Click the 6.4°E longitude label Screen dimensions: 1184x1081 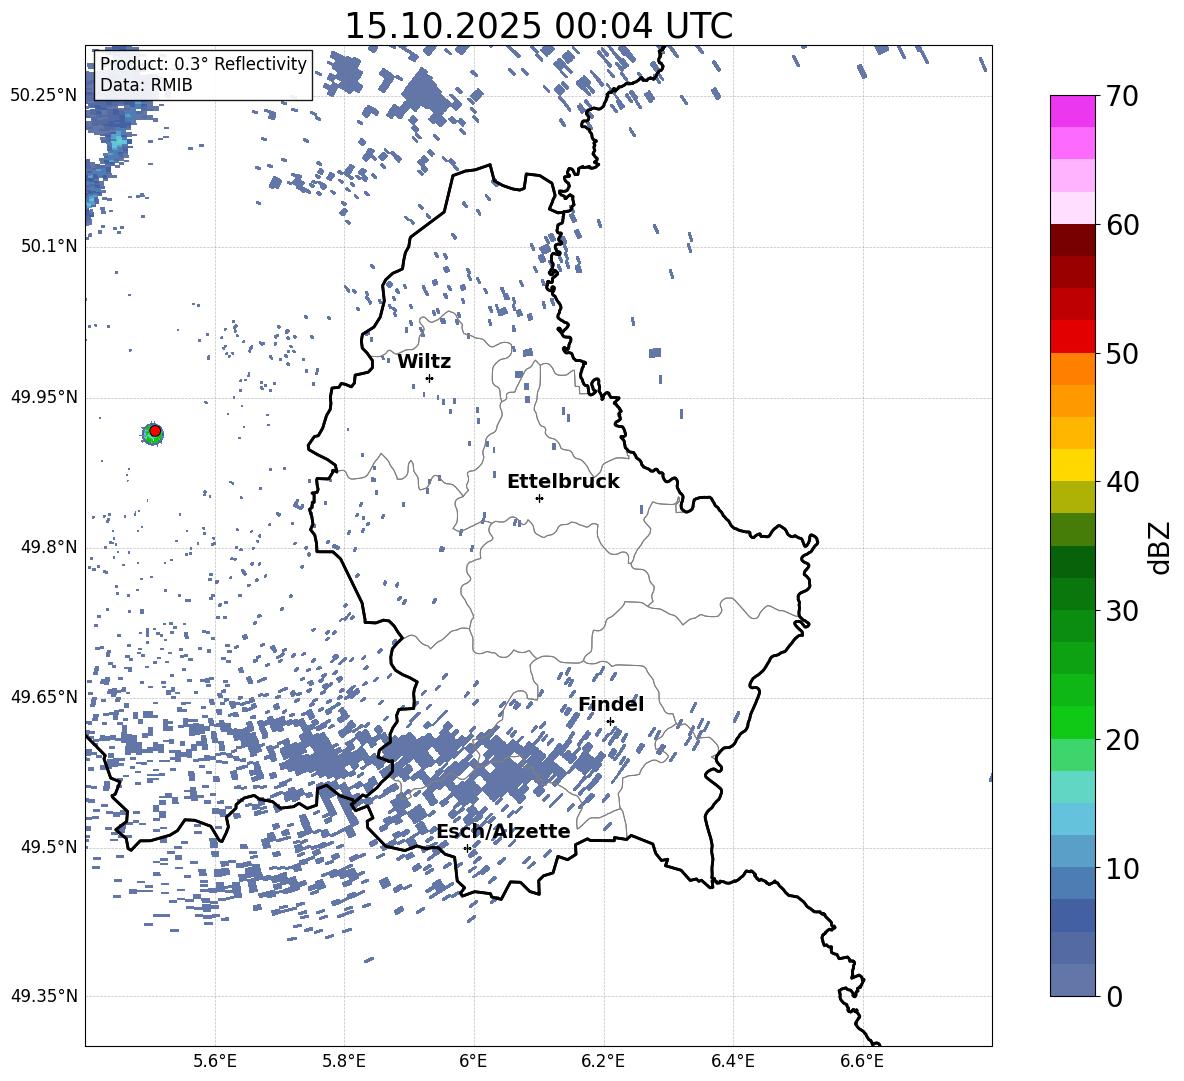733,1062
